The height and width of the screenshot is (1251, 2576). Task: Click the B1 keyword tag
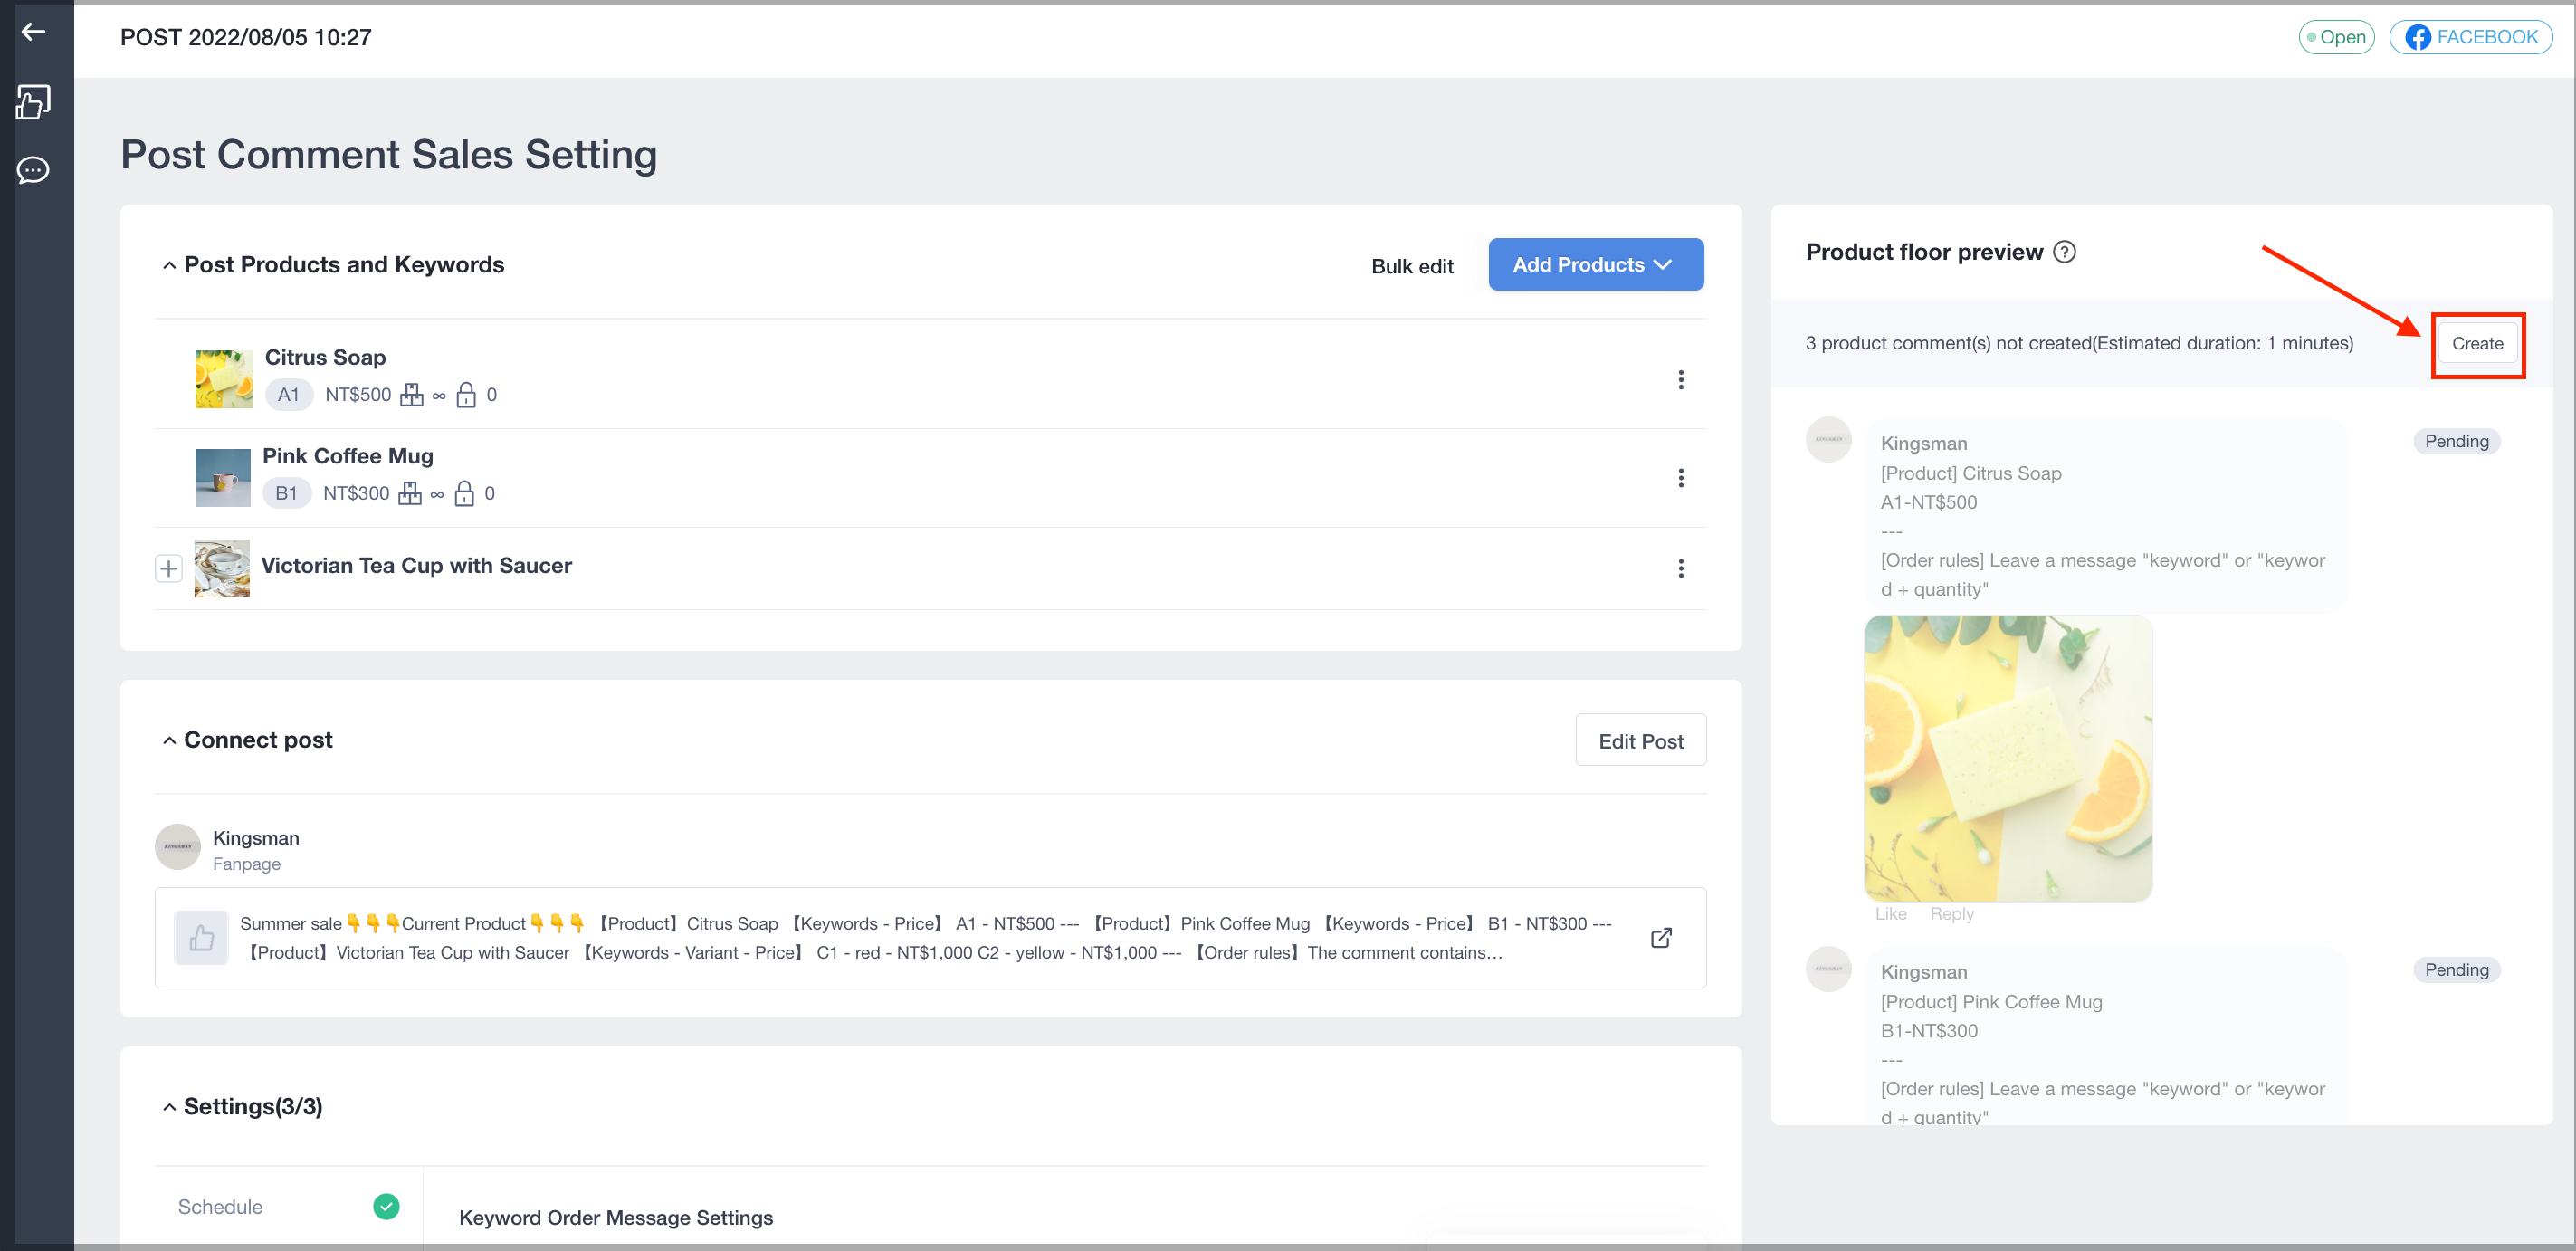pos(286,493)
